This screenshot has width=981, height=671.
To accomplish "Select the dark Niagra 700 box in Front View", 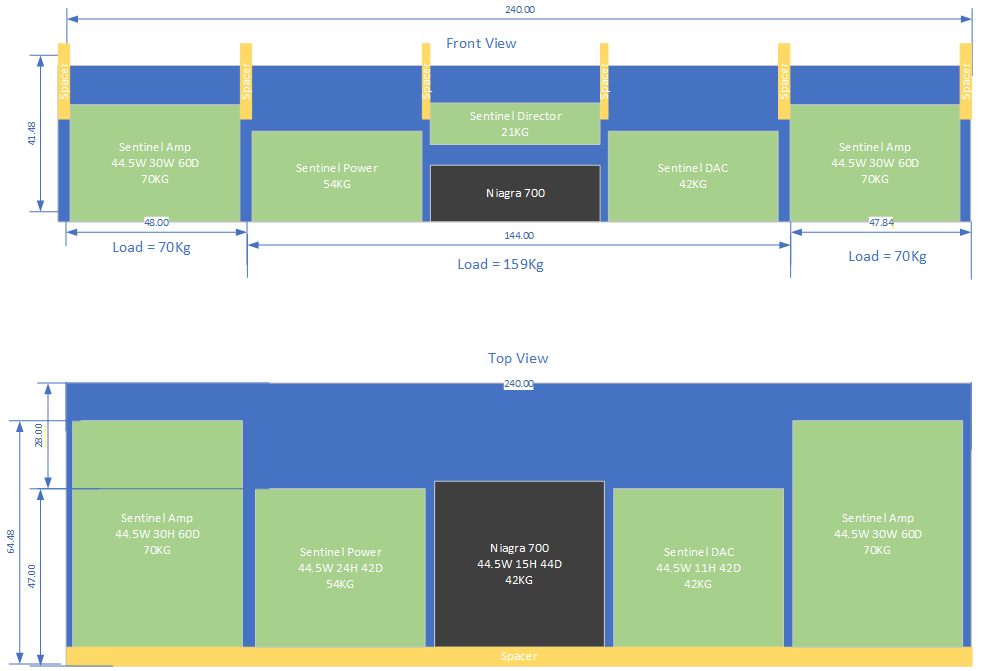I will [515, 193].
